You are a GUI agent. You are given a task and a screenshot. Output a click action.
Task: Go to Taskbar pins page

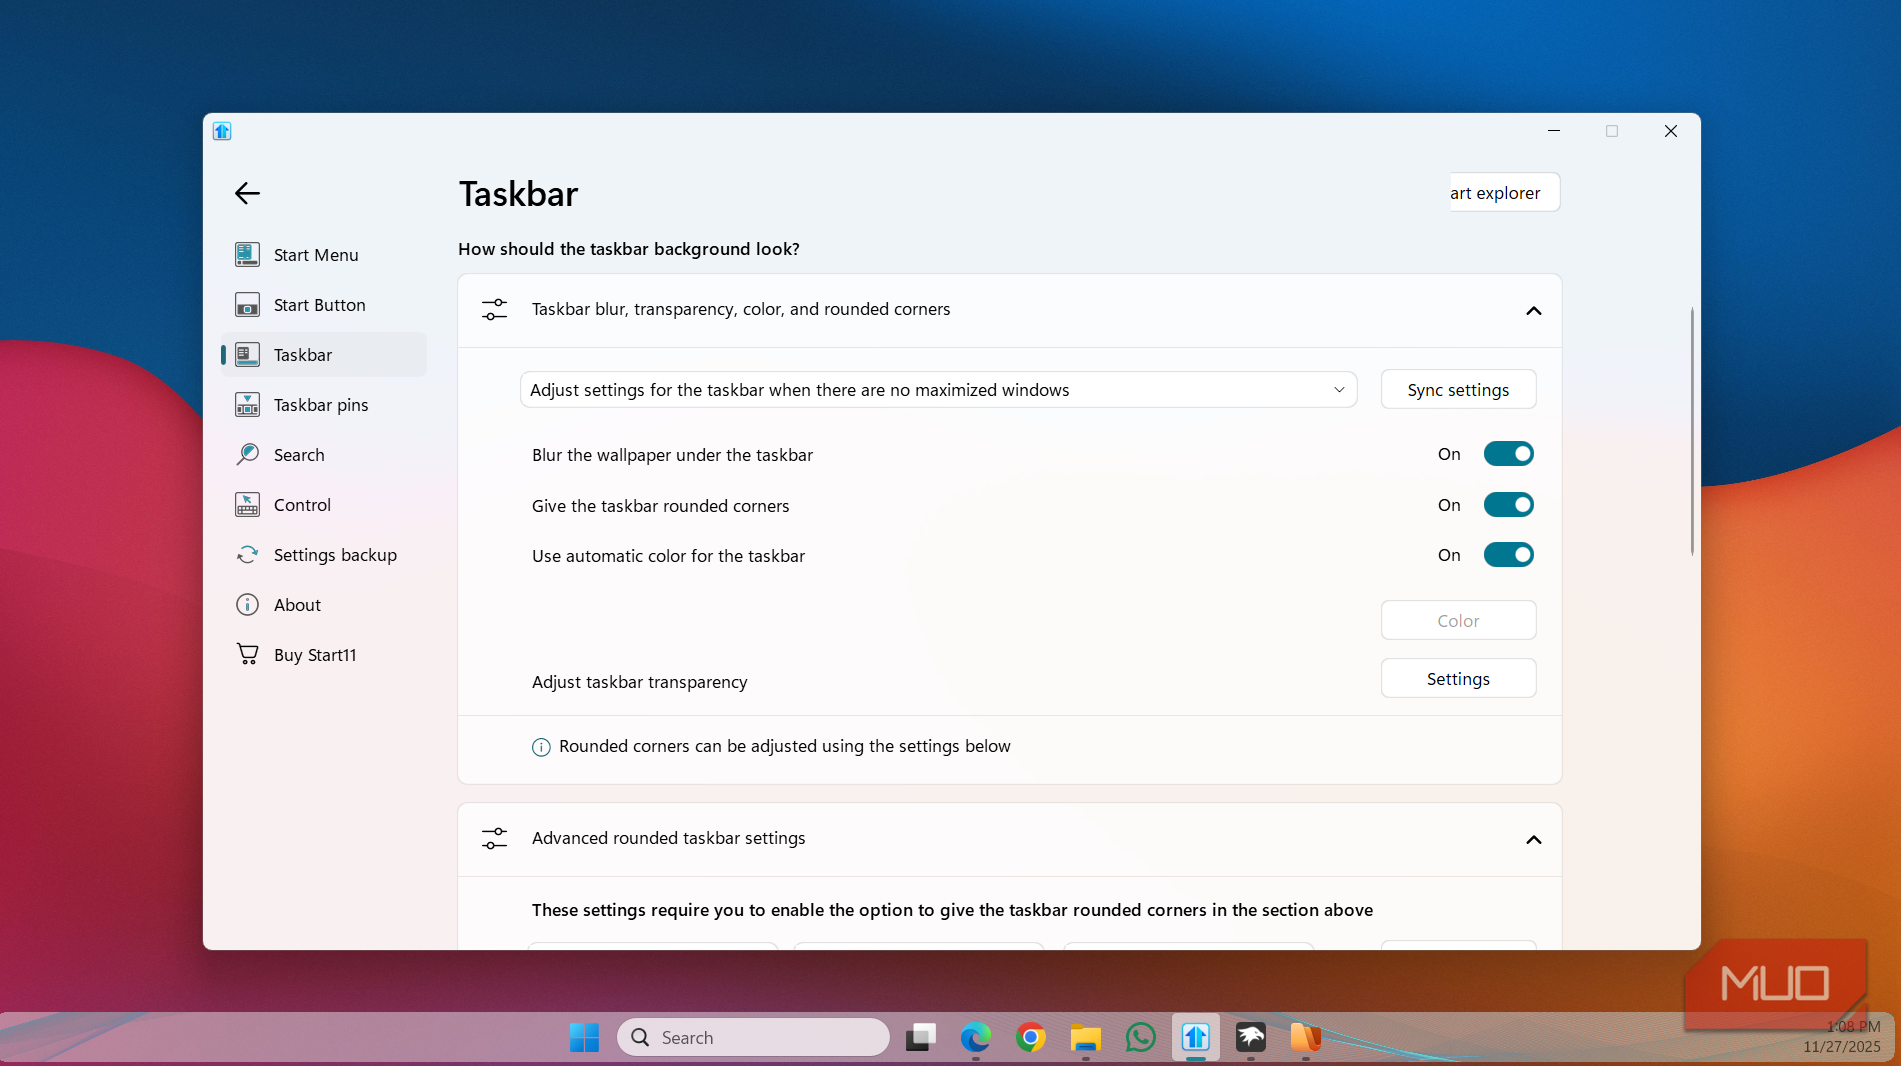324,405
